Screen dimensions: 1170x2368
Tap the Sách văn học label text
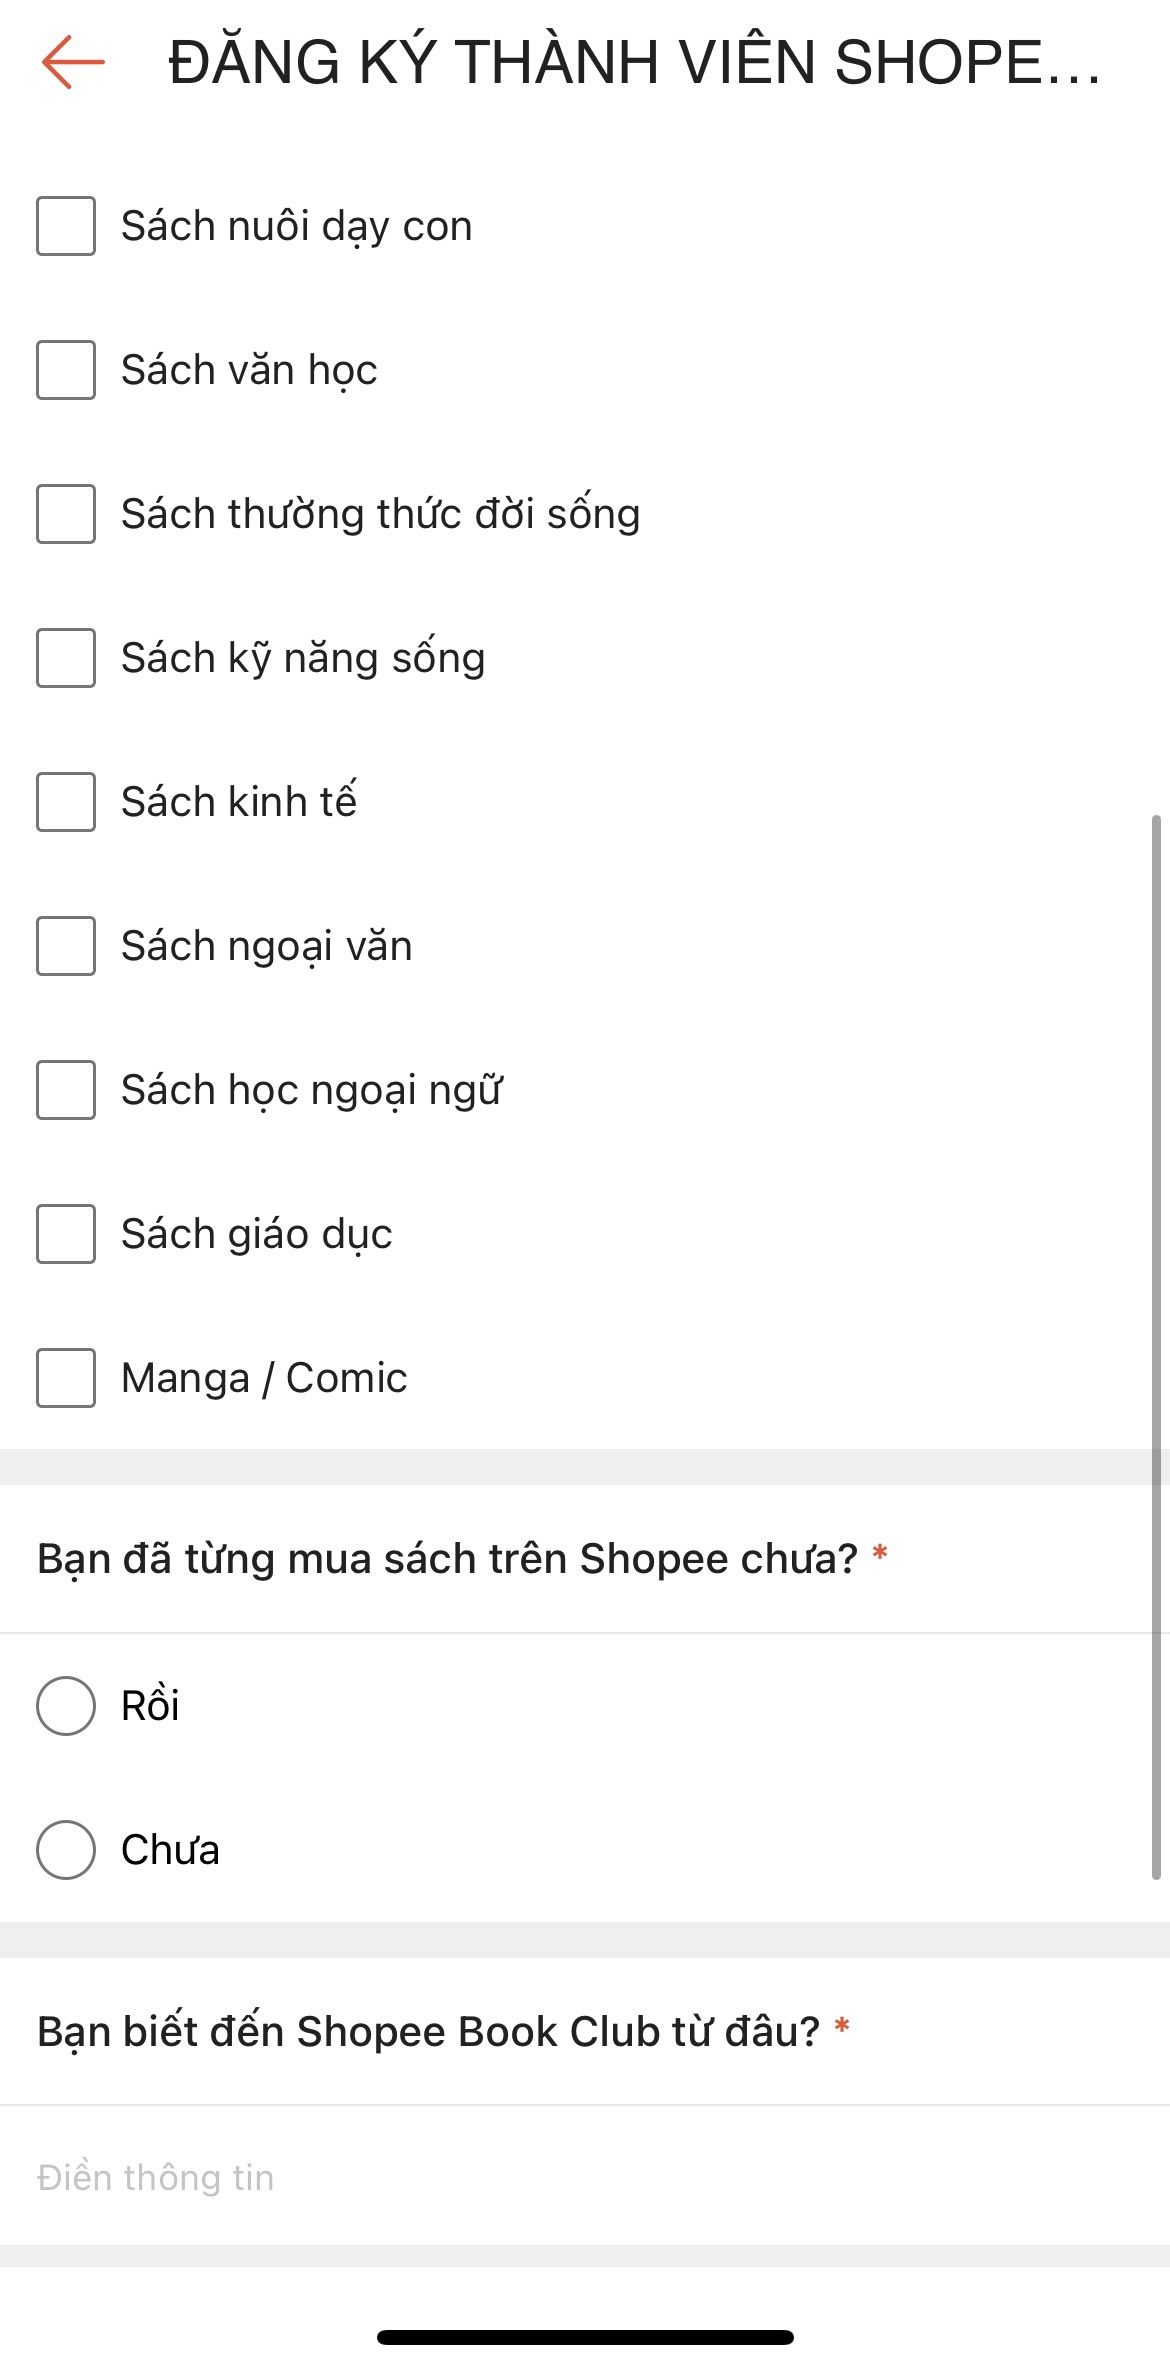point(249,370)
